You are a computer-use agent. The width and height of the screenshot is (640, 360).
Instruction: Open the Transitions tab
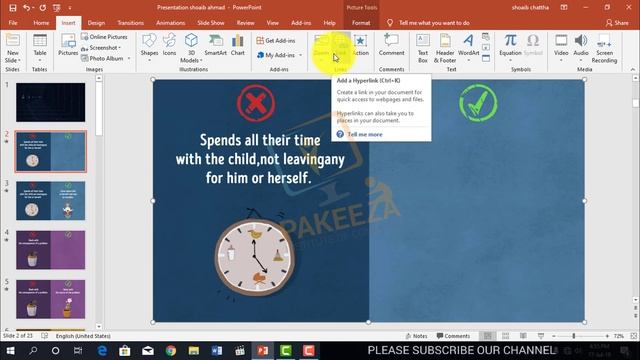[130, 23]
